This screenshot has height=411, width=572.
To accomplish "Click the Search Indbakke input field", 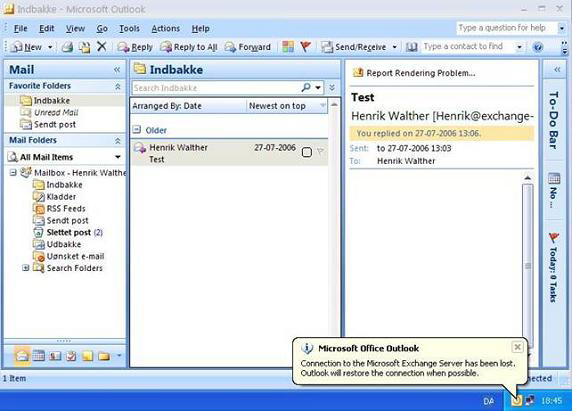I will (216, 88).
